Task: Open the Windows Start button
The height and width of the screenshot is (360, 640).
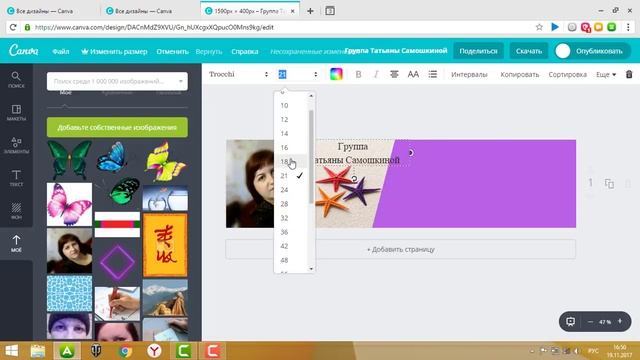Action: coord(11,351)
